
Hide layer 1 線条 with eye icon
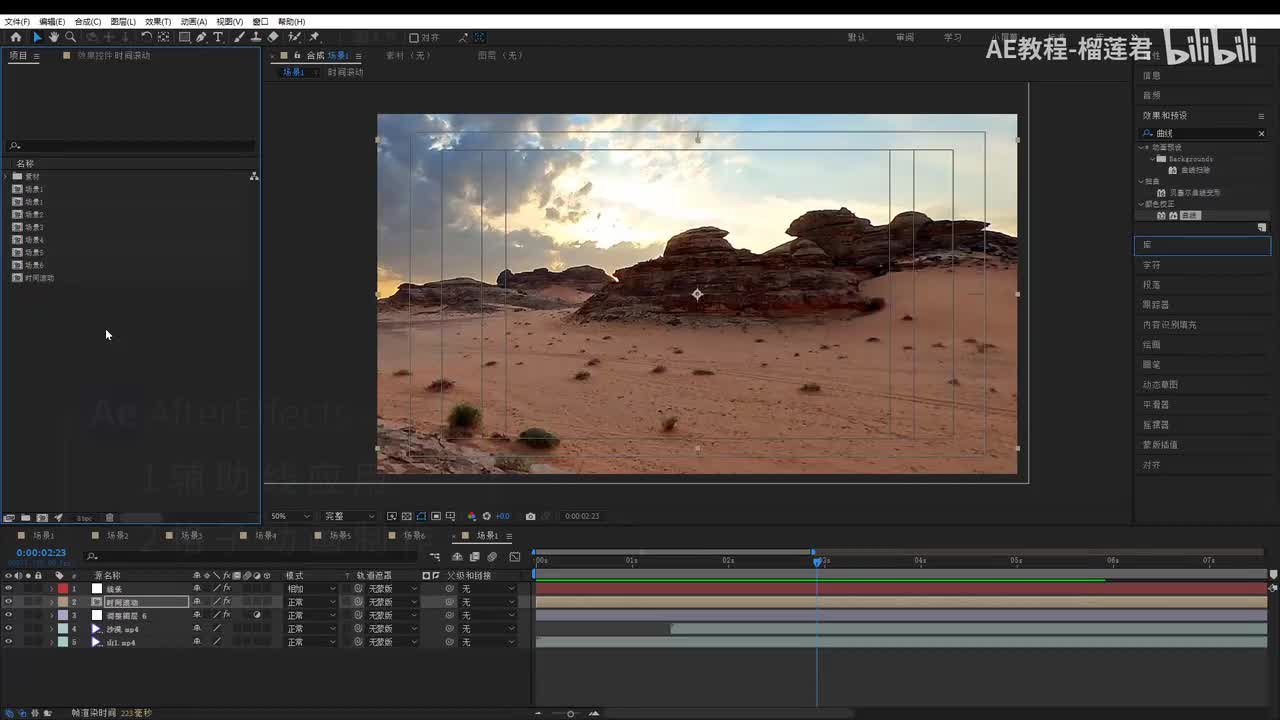point(8,589)
